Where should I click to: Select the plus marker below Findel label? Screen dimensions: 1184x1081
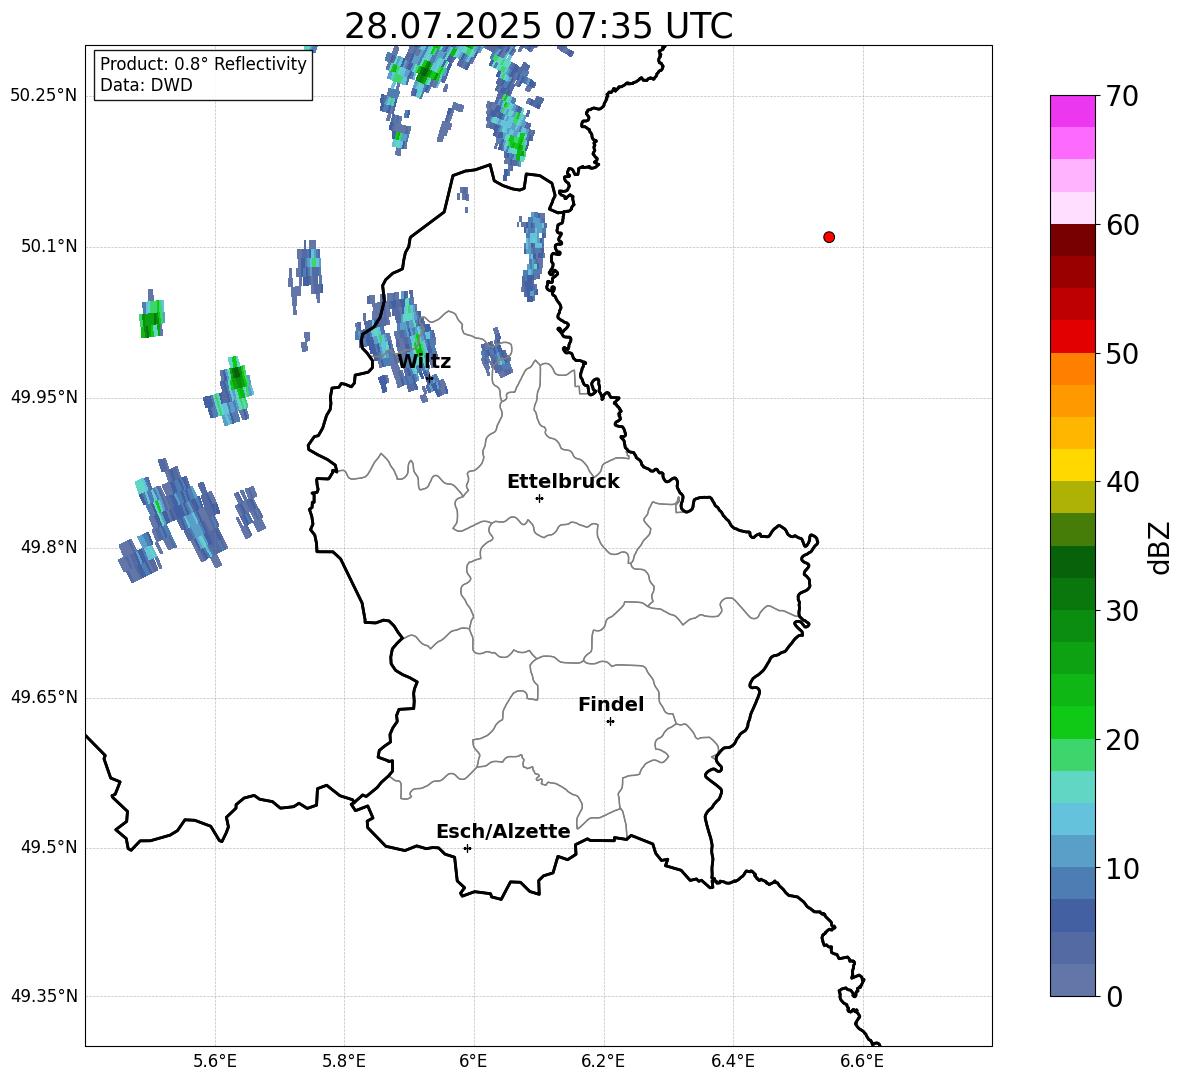point(610,722)
